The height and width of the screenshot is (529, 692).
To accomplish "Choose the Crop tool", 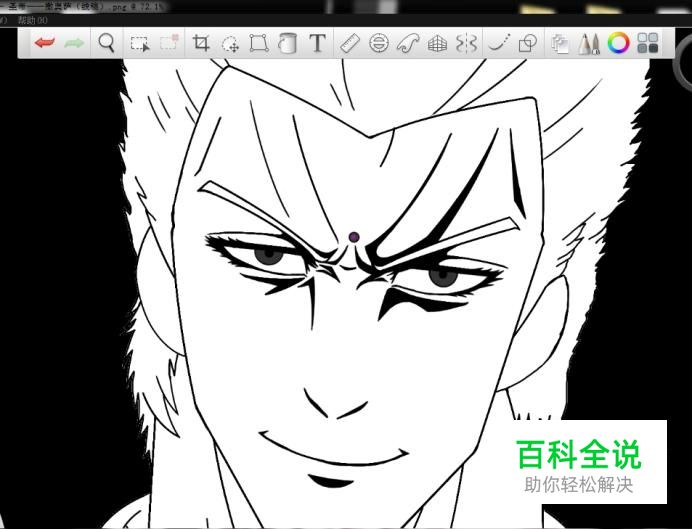I will (x=201, y=43).
